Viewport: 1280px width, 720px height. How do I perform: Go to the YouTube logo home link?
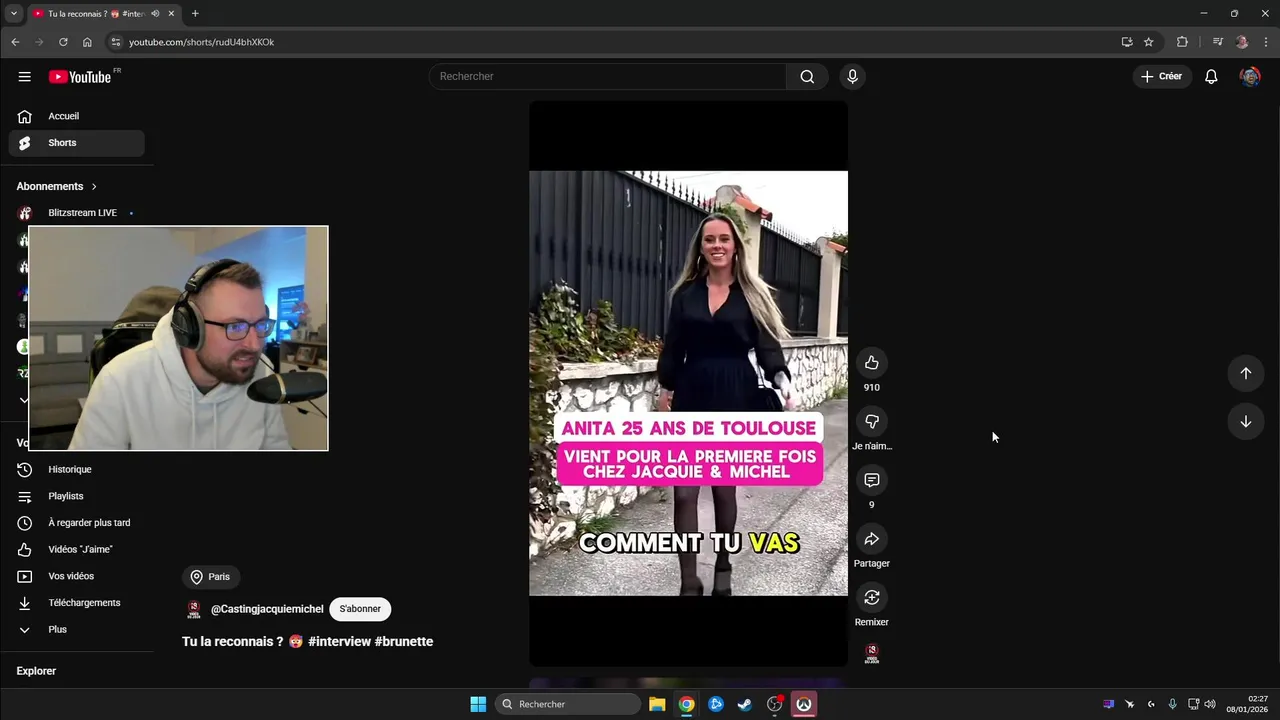pos(80,77)
